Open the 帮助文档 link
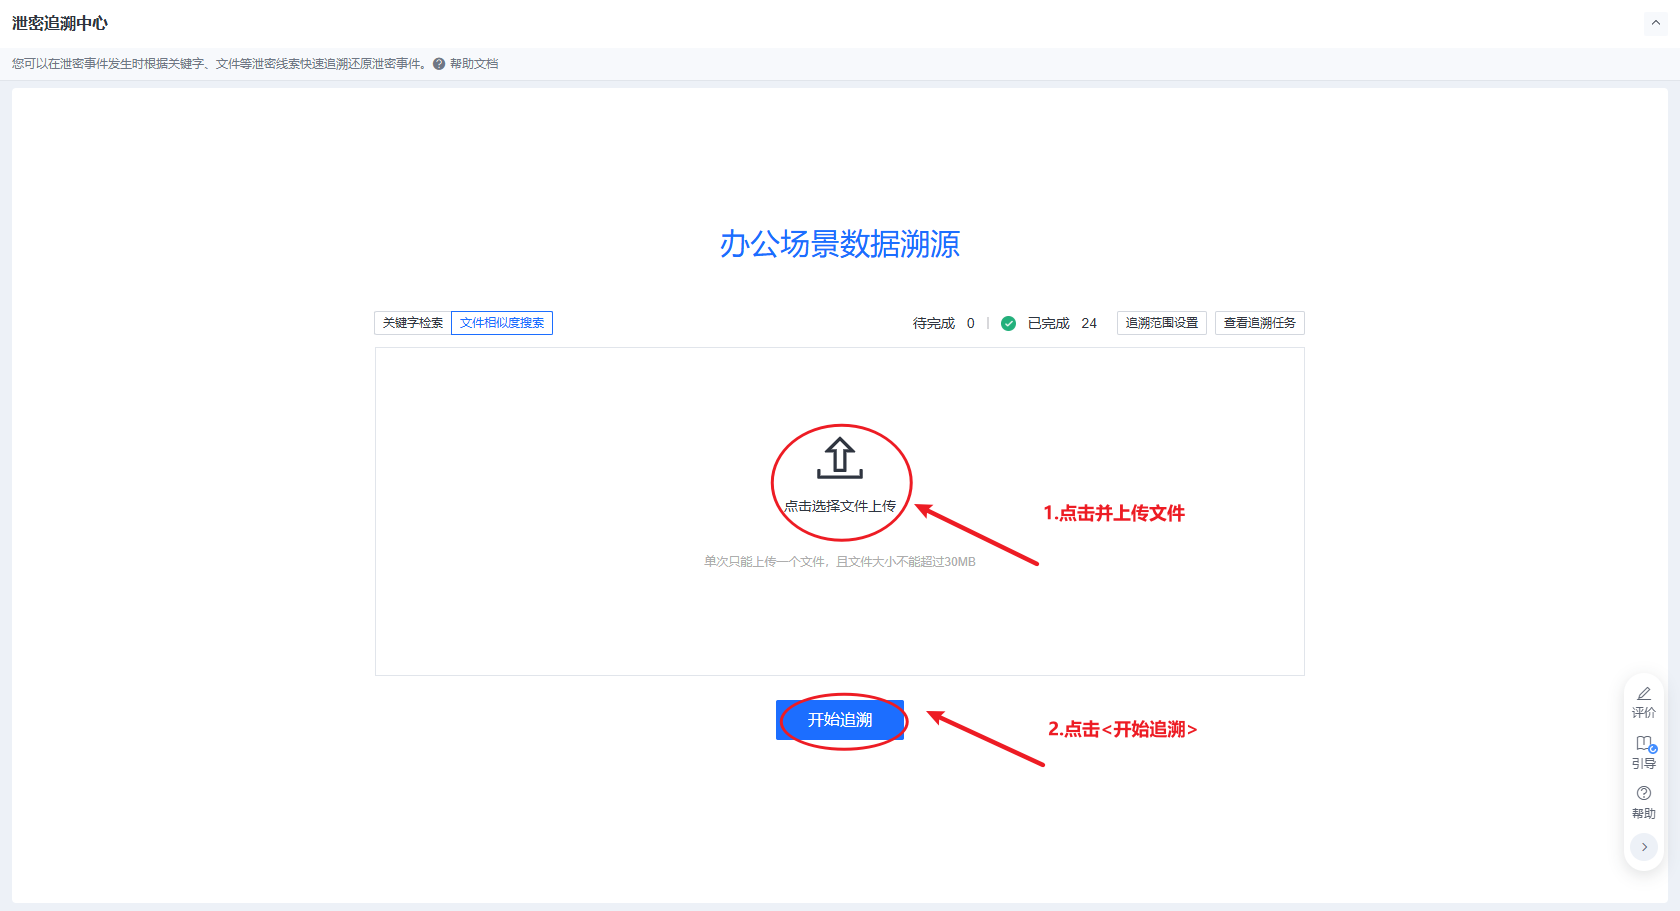The image size is (1680, 911). tap(474, 64)
